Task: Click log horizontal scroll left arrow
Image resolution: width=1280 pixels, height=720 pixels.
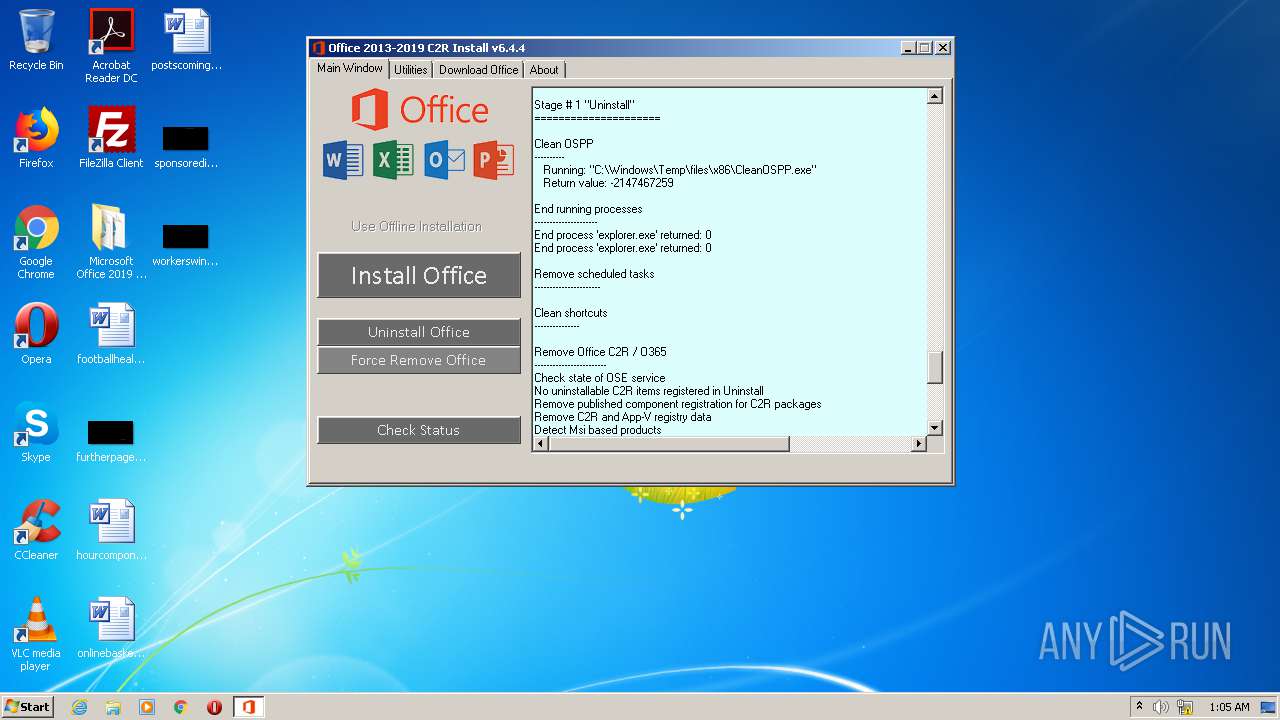Action: coord(540,444)
